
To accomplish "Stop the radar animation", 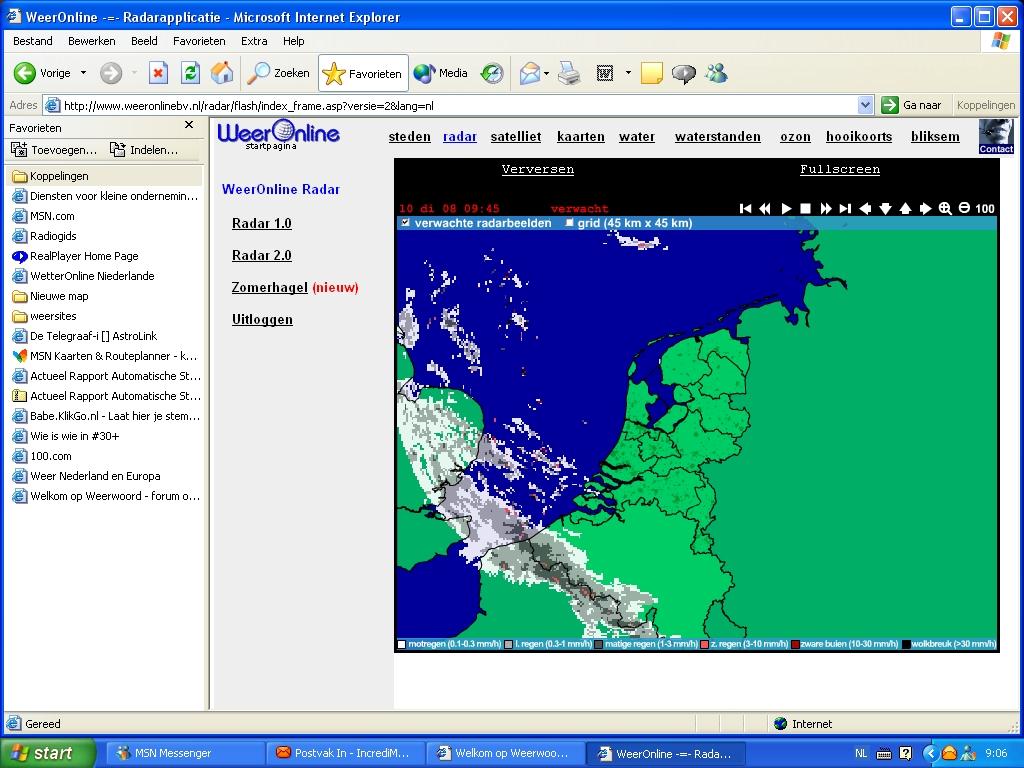I will pyautogui.click(x=805, y=208).
